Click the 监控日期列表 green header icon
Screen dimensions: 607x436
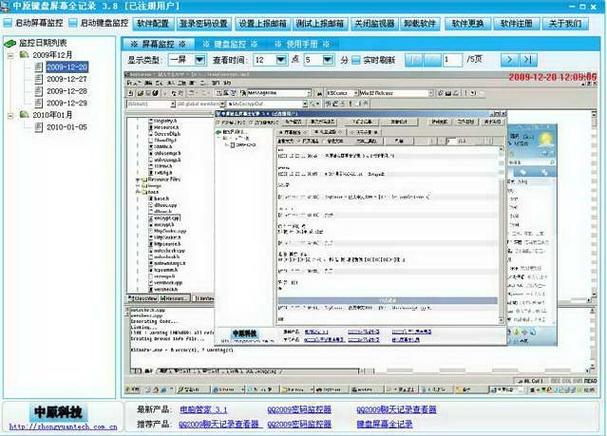pyautogui.click(x=10, y=43)
